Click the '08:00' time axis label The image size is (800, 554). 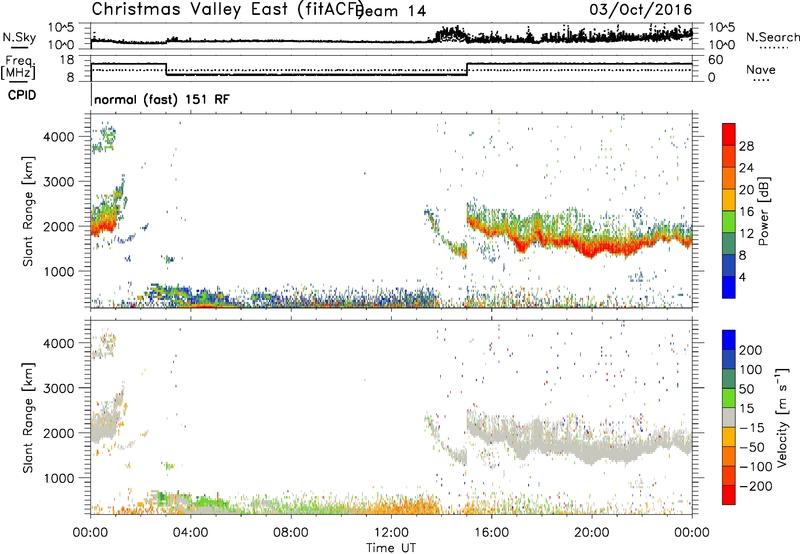pos(291,533)
